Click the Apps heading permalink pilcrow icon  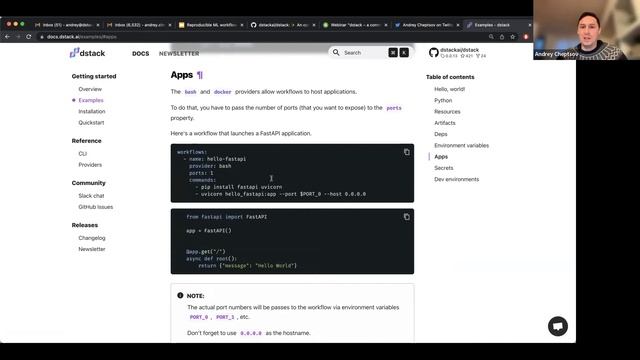click(x=200, y=75)
